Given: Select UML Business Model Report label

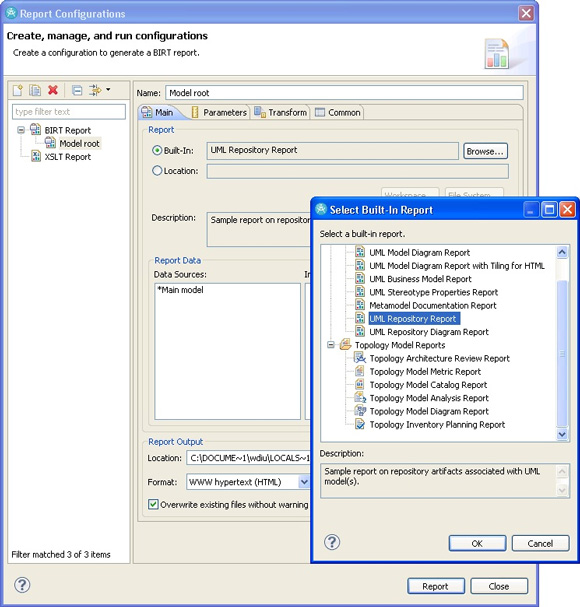Looking at the screenshot, I should pyautogui.click(x=420, y=279).
